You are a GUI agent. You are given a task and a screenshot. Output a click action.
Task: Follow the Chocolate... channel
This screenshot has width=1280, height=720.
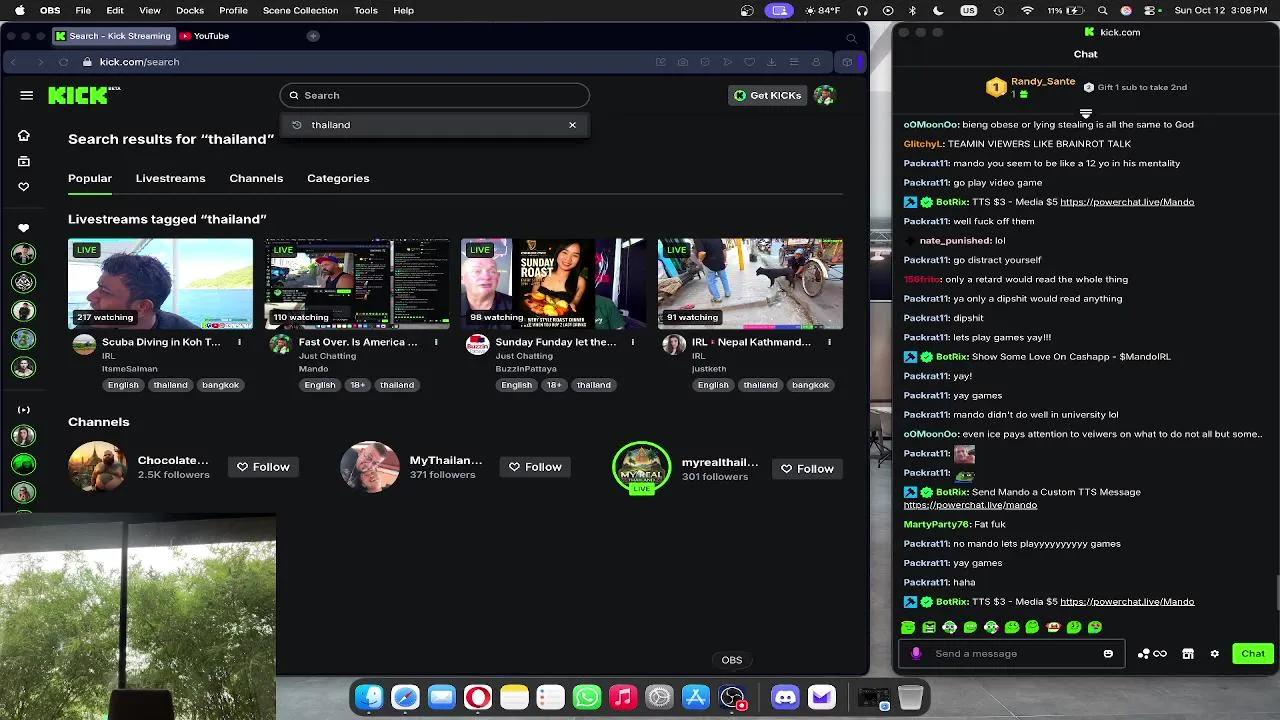[263, 467]
